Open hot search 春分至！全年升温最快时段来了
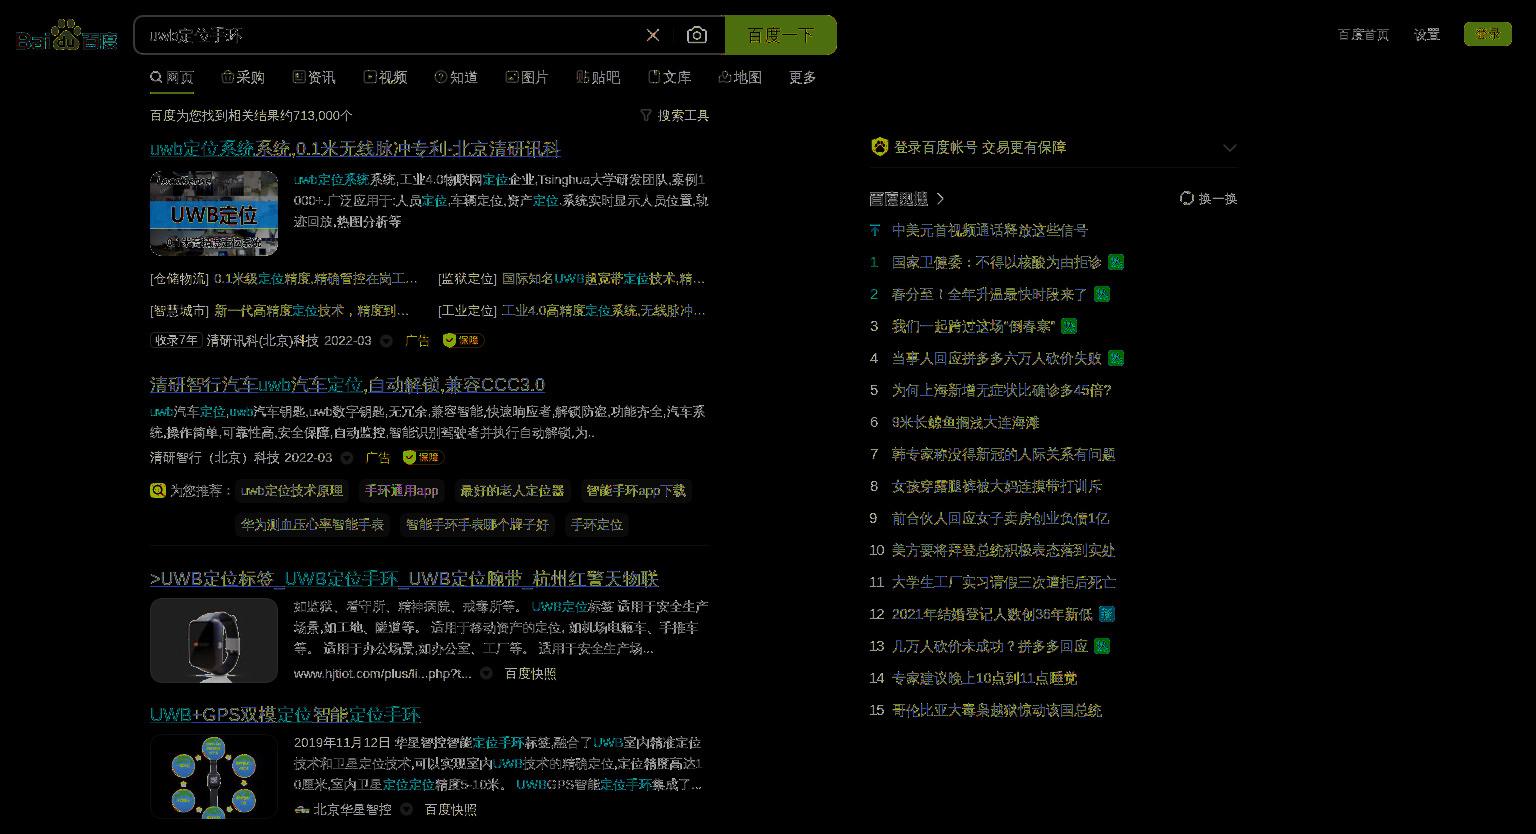This screenshot has width=1536, height=834. [990, 294]
